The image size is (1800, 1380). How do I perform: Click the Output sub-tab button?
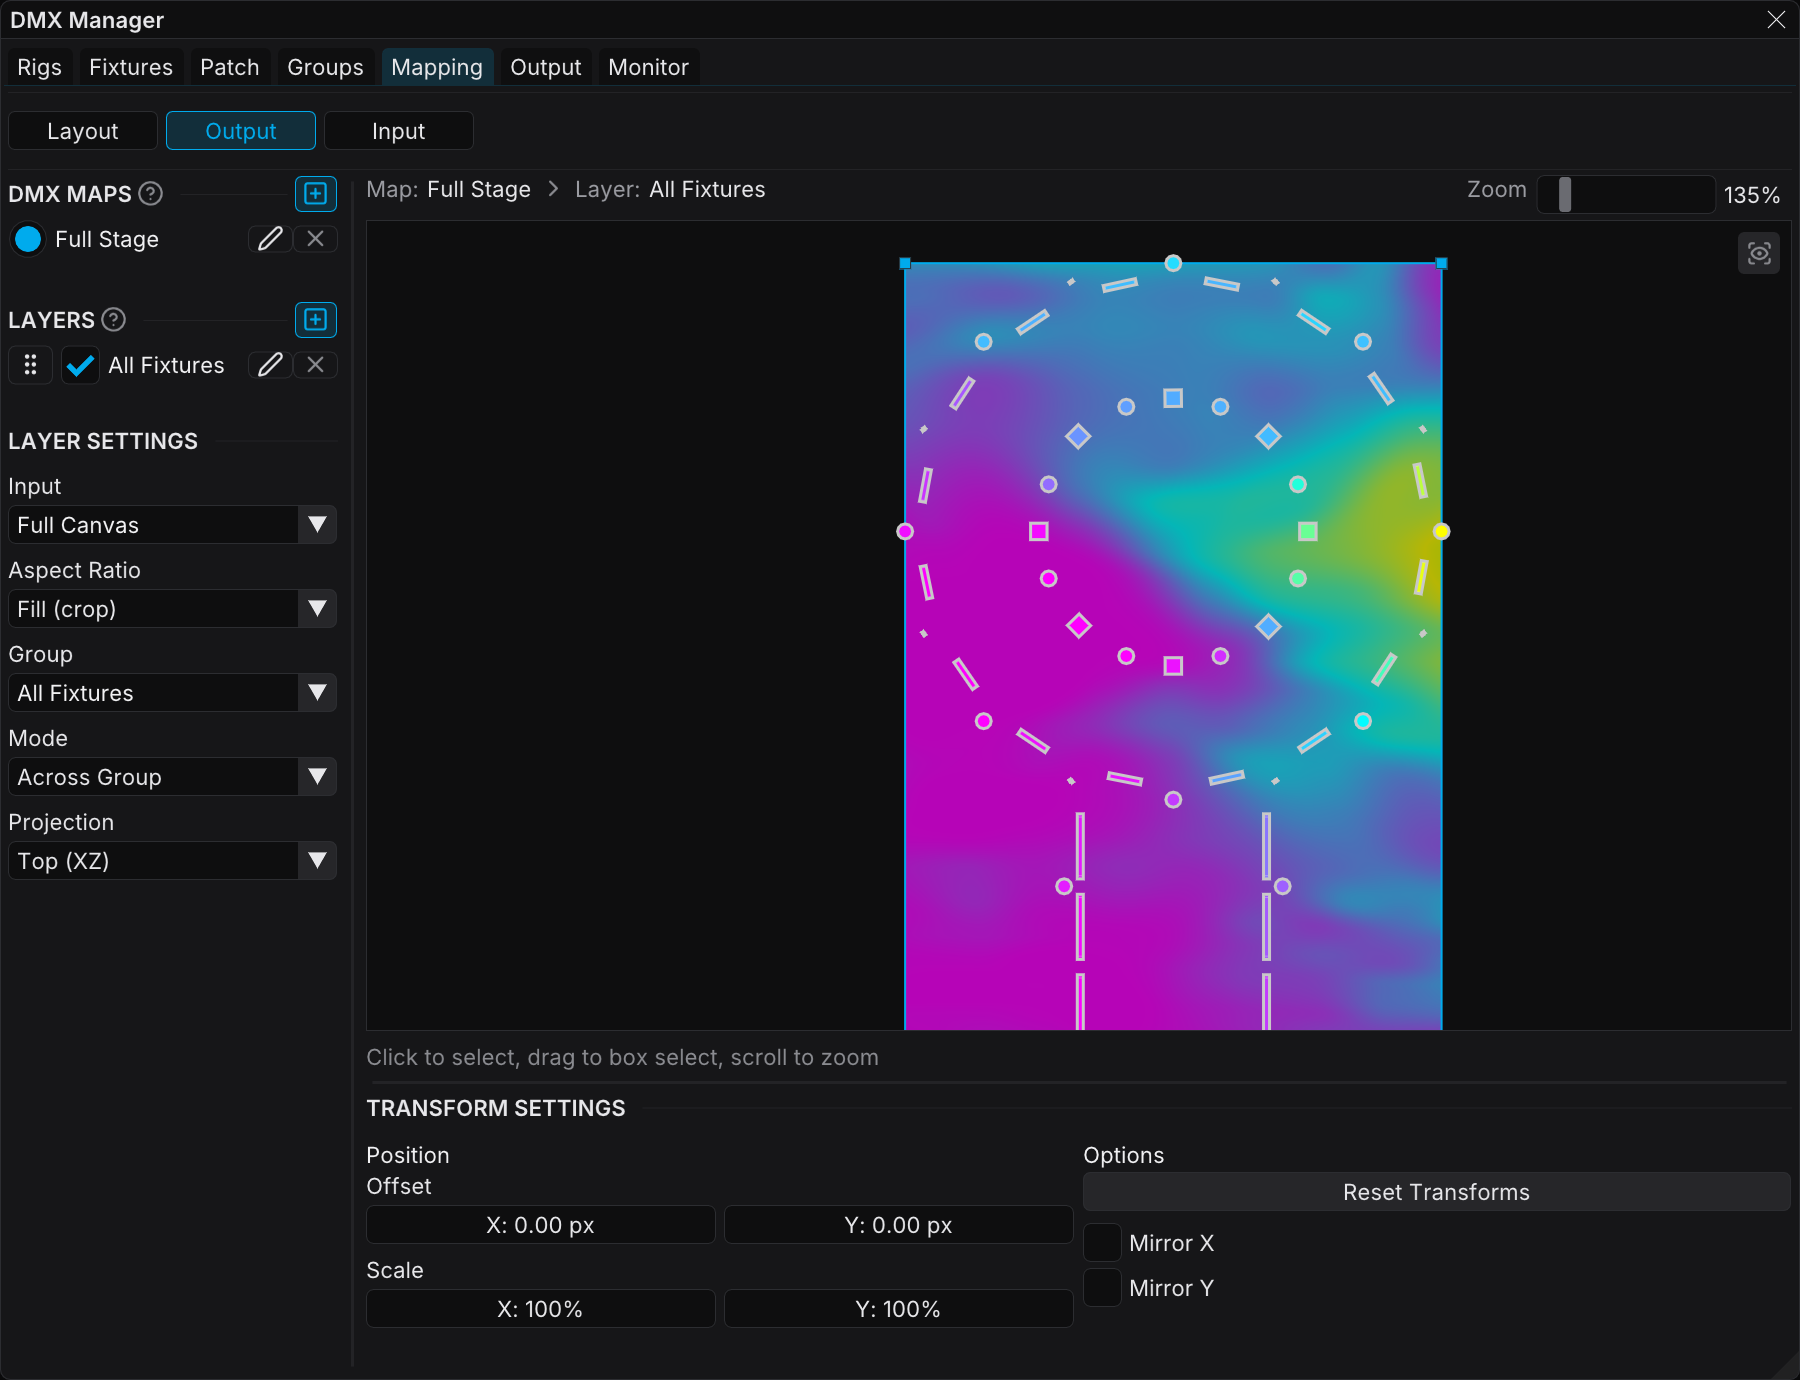click(241, 131)
